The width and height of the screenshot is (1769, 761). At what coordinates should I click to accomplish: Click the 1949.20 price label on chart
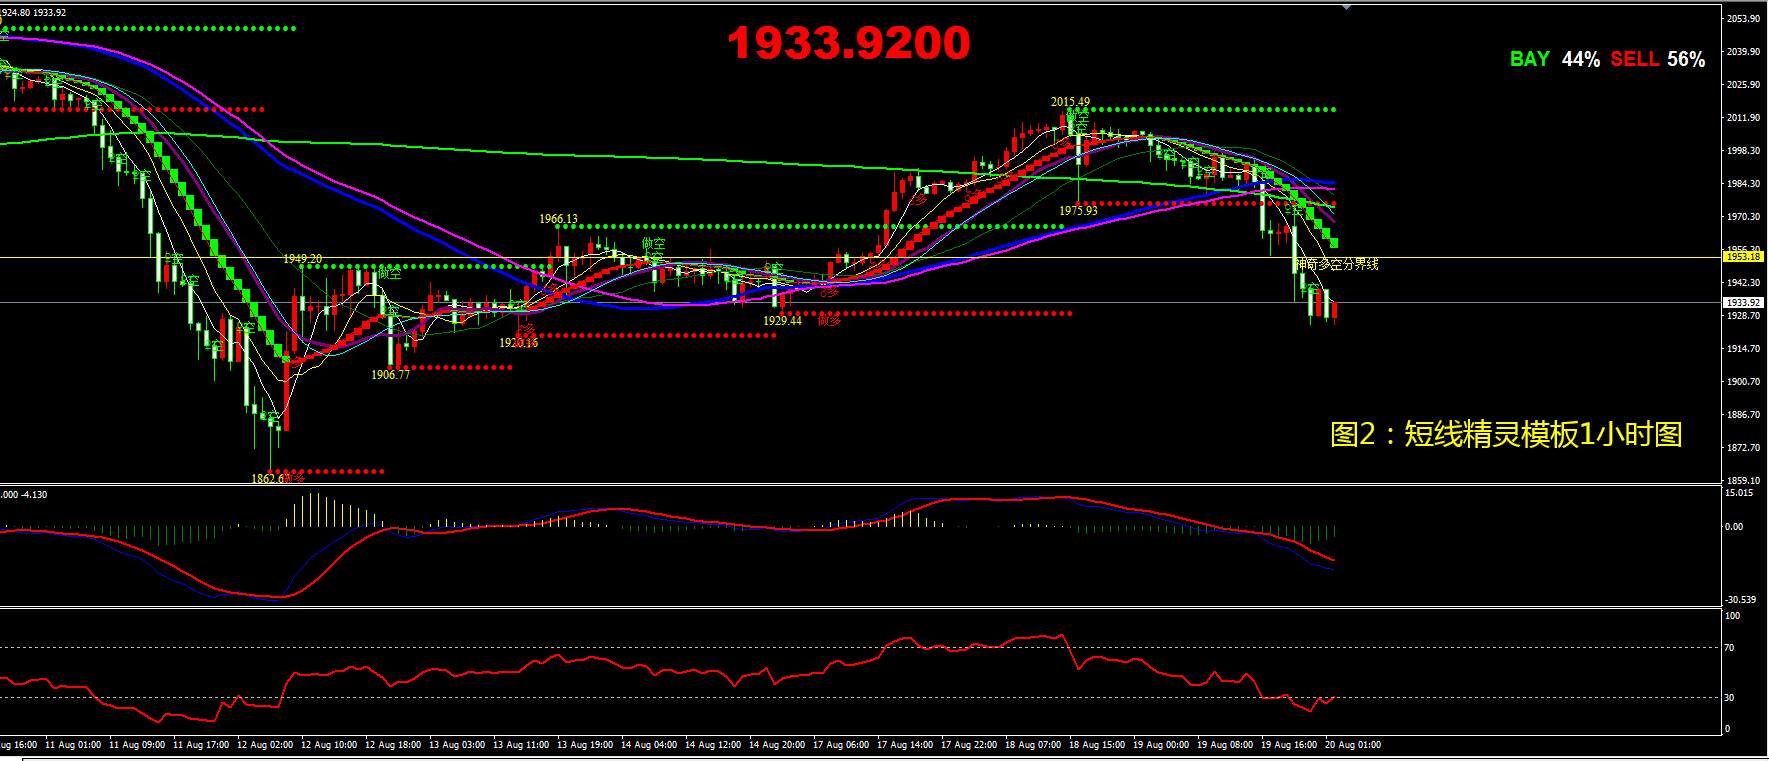click(302, 258)
